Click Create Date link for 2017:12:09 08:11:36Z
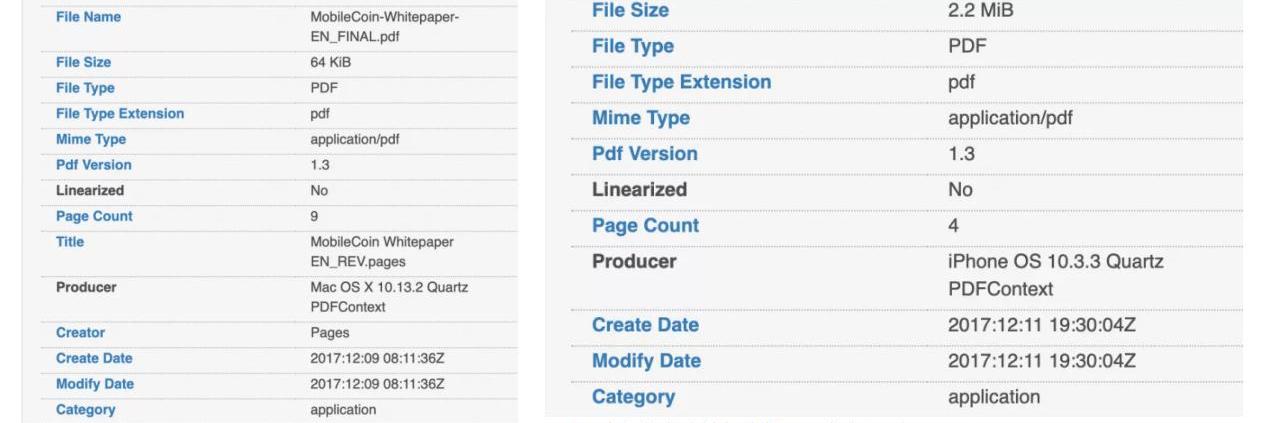Screen dimensions: 1264x423 pos(94,359)
